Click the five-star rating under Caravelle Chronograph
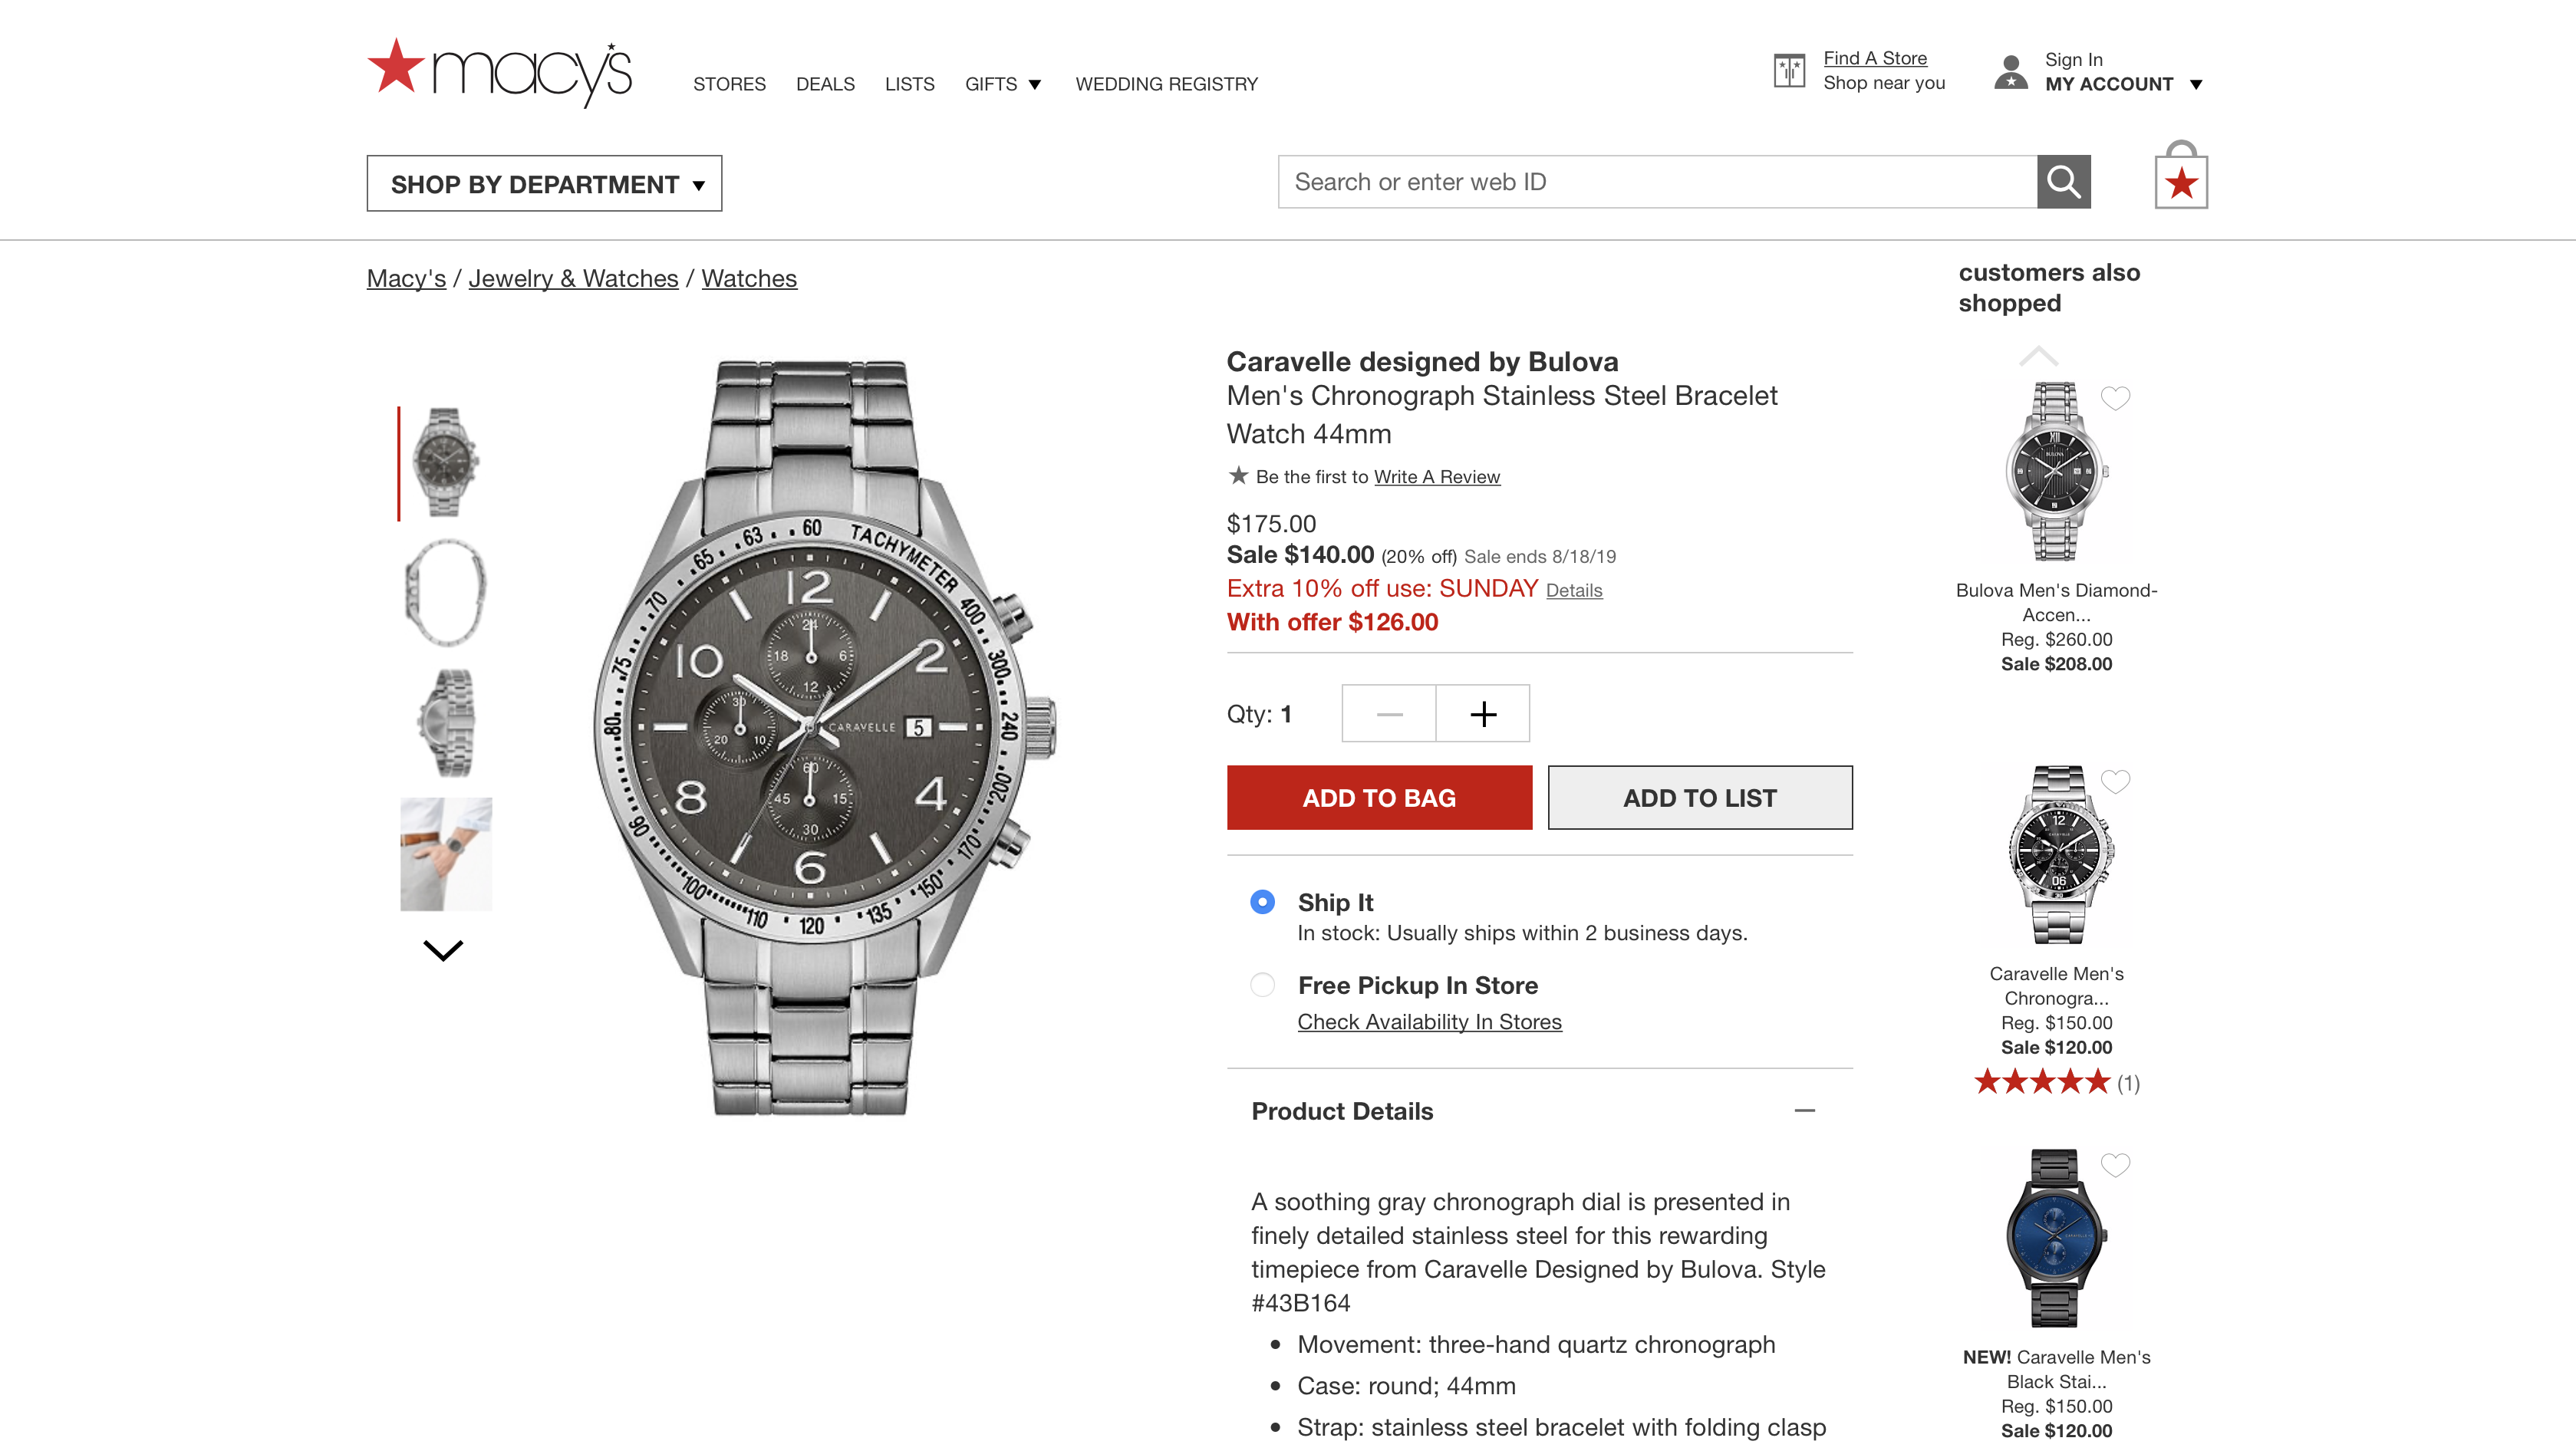 click(2041, 1081)
